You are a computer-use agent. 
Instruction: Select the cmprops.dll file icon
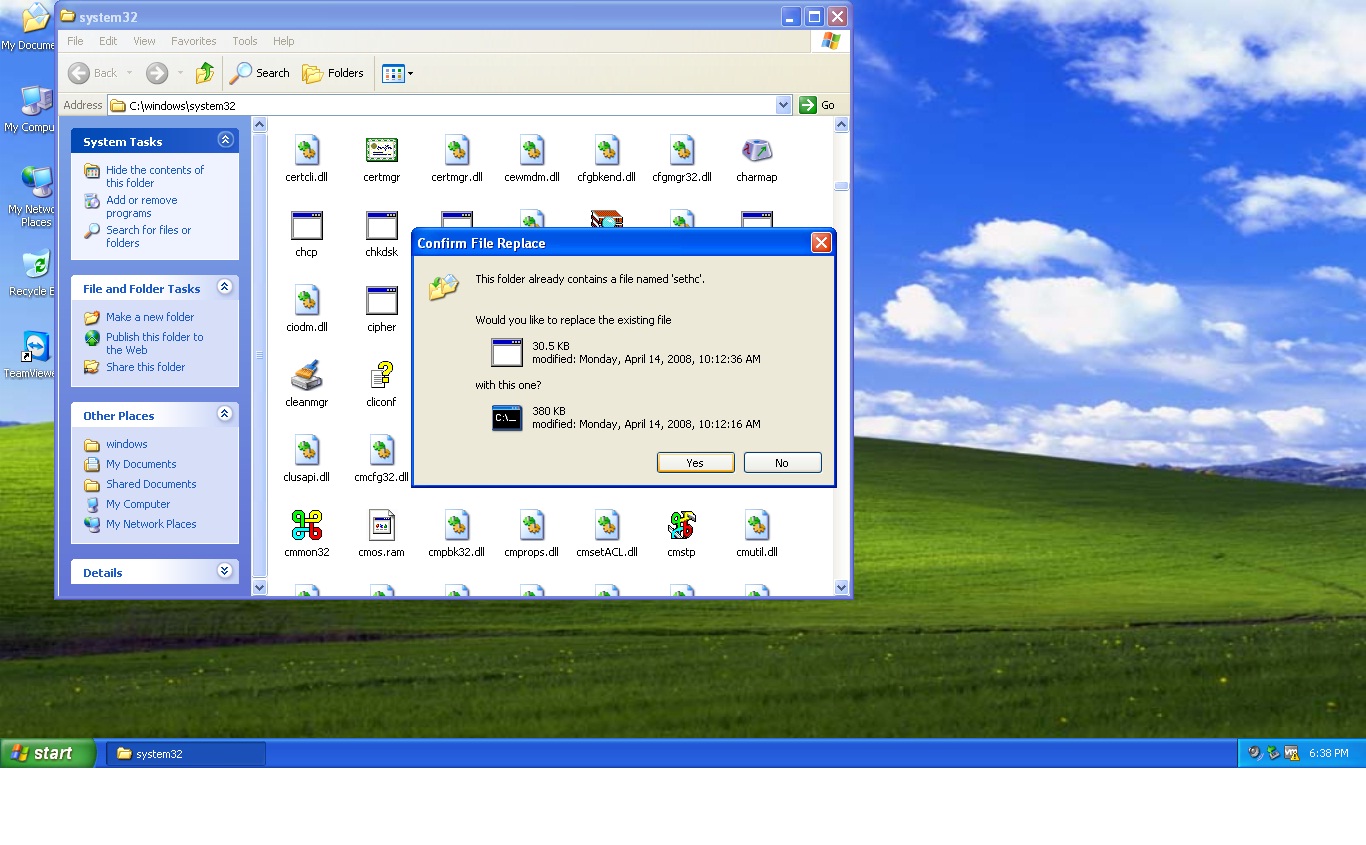coord(531,526)
